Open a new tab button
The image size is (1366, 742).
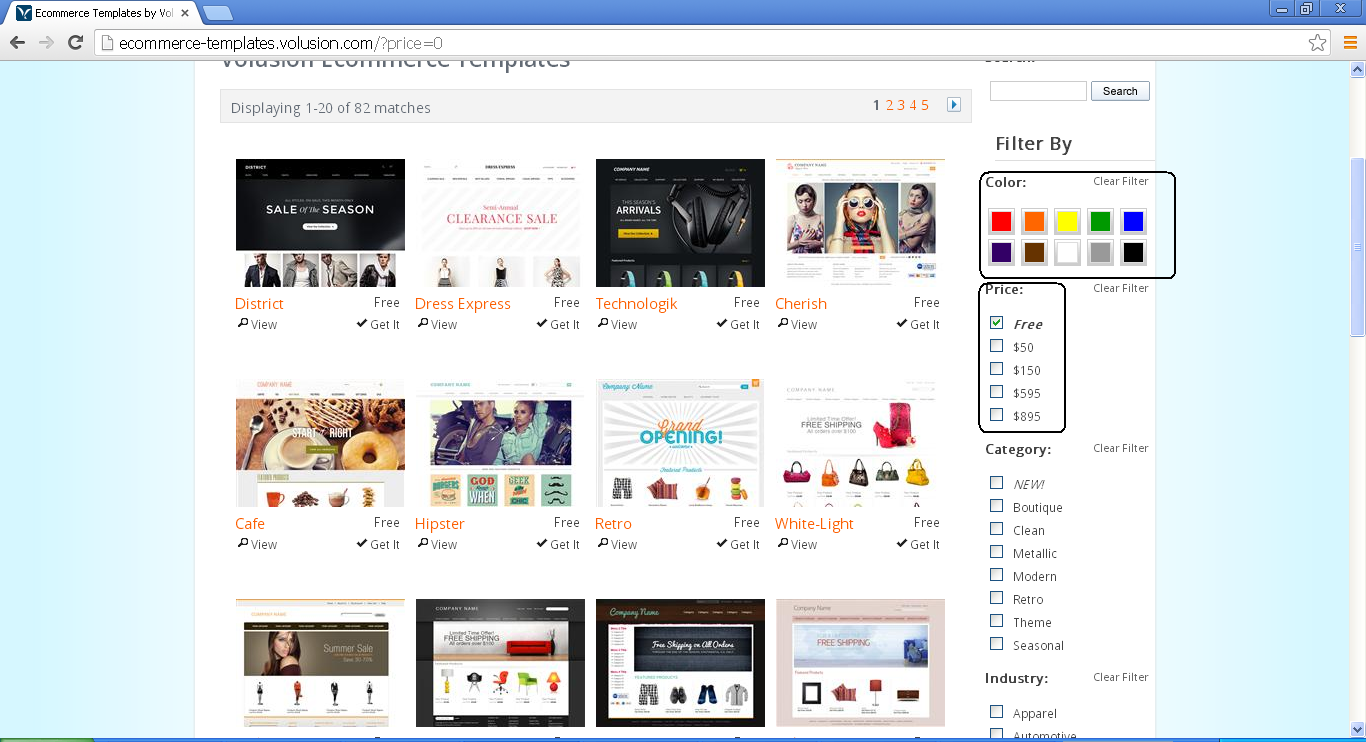pyautogui.click(x=218, y=13)
